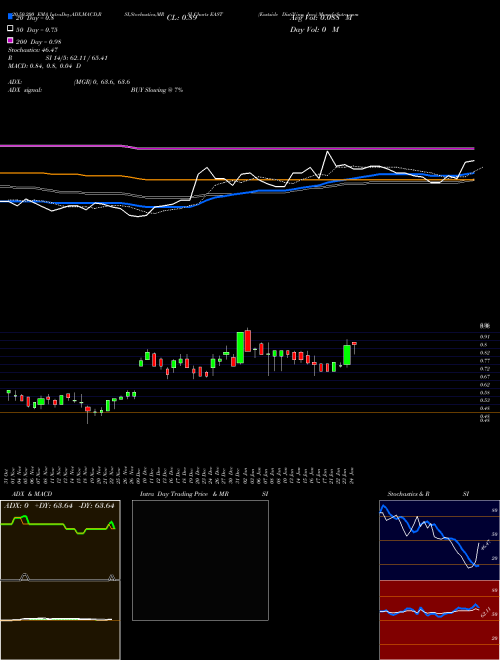The image size is (500, 660).
Task: Click the 'Stochastics & R SI' panel title
Action: coord(428,494)
